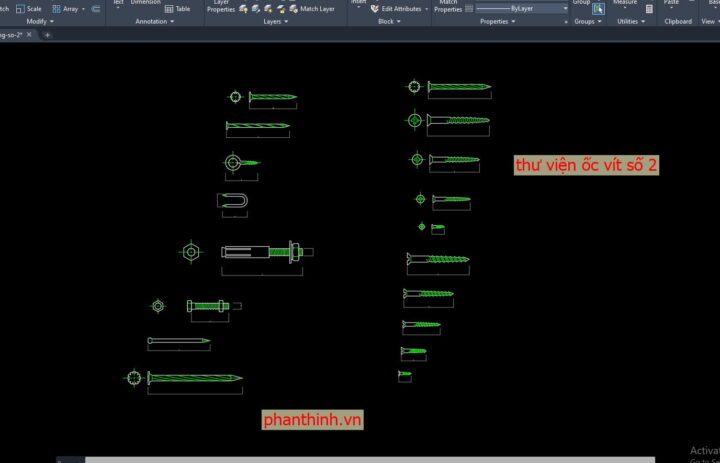Click the first layer tool icon beside Layer Properties
Screen dimensions: 720x463
(x=243, y=8)
